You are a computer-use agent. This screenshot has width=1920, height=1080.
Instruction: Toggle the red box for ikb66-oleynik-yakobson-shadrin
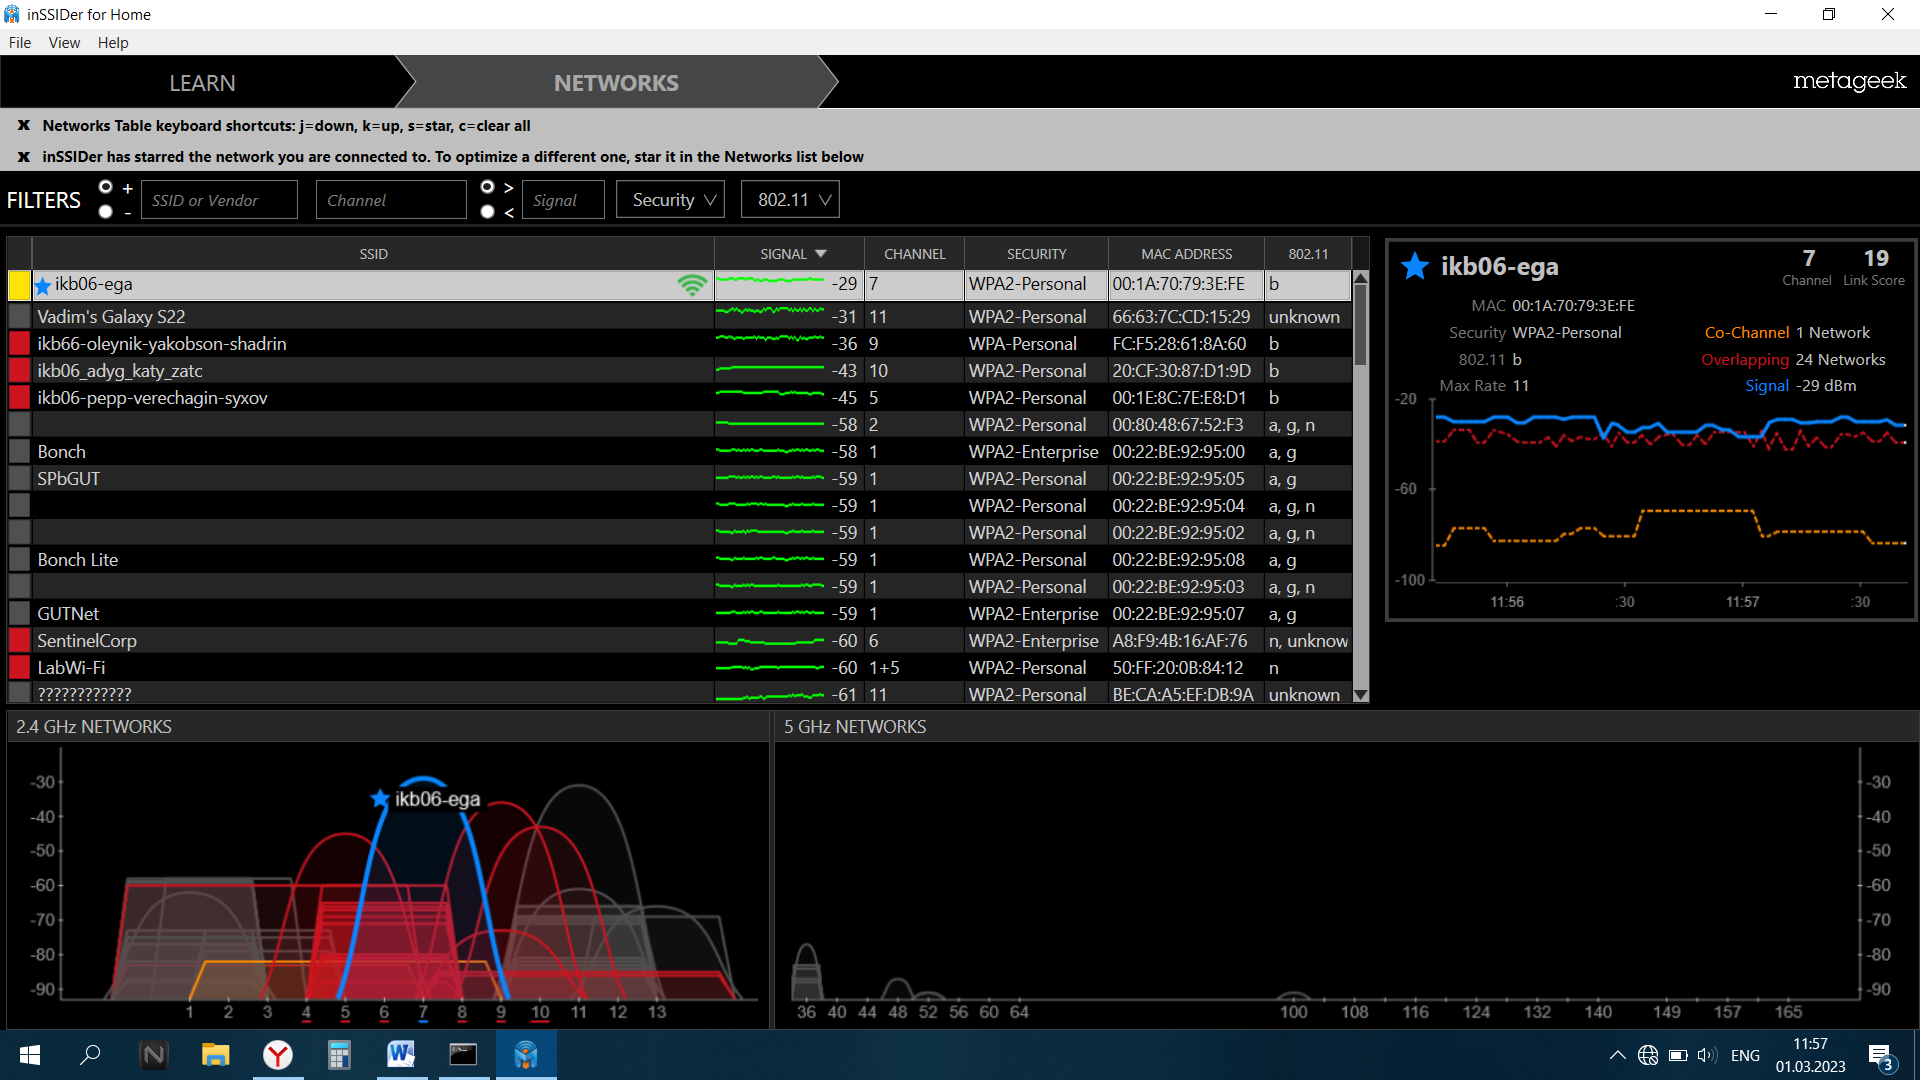pyautogui.click(x=19, y=344)
